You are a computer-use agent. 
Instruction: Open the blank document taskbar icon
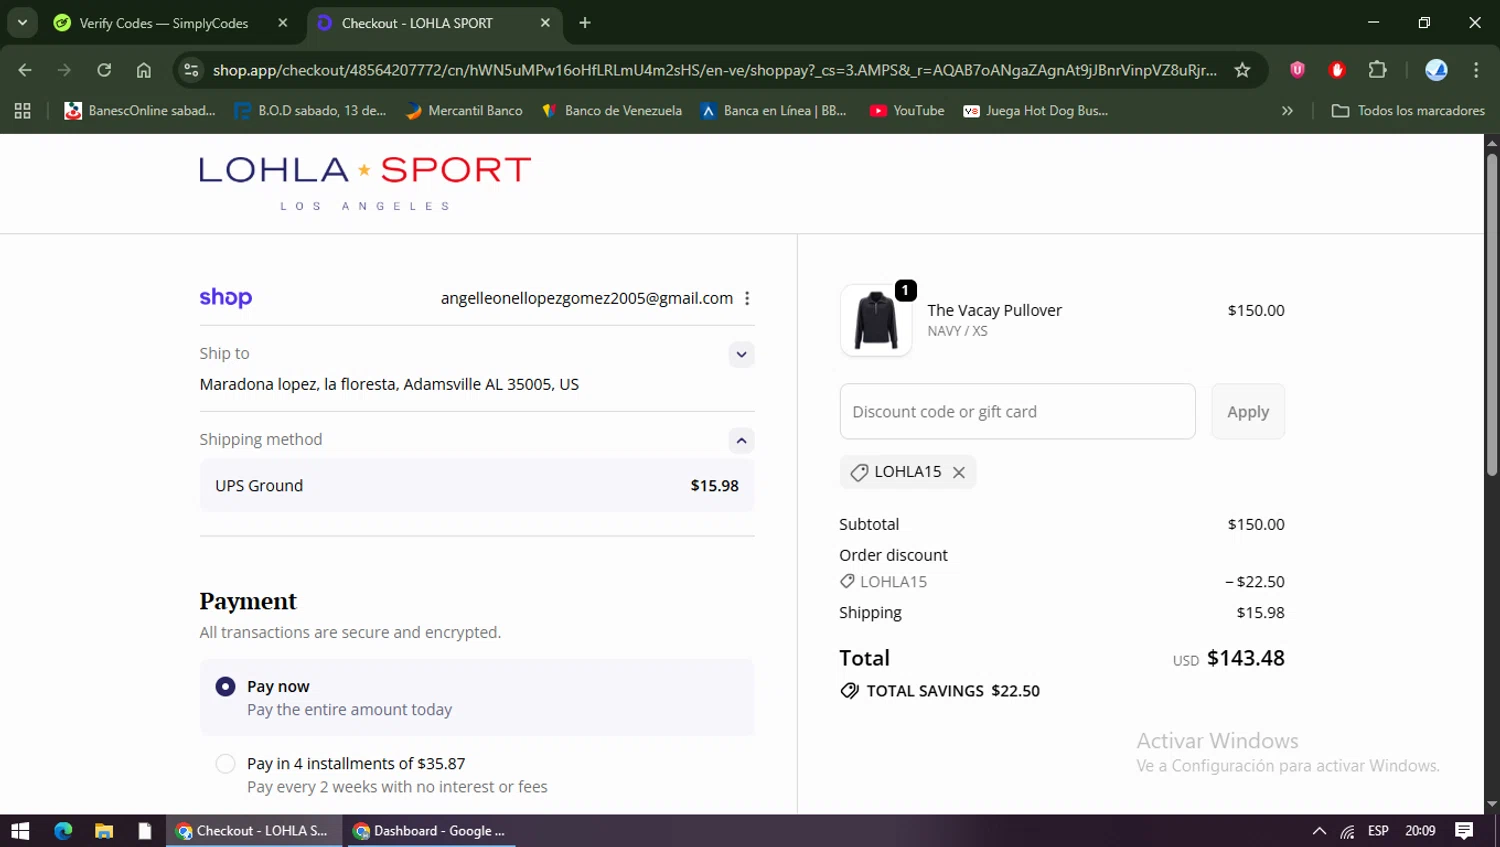[145, 831]
